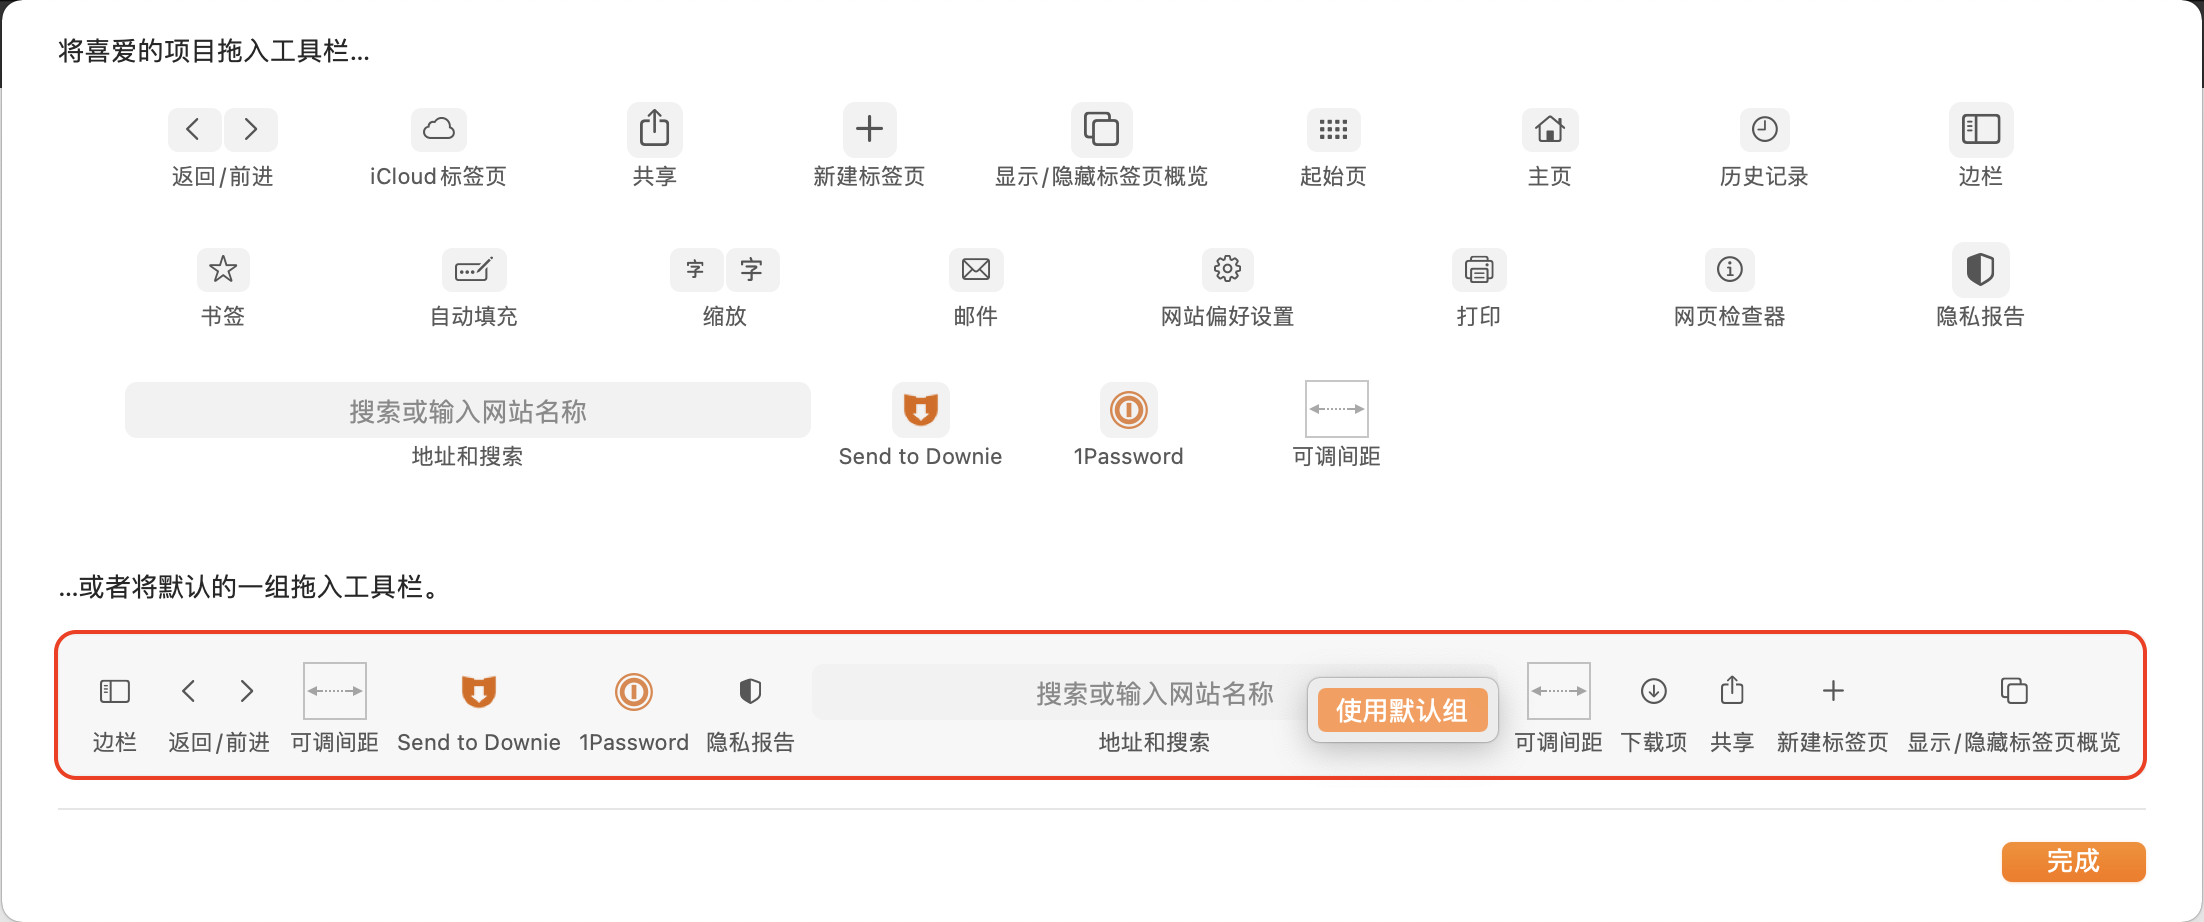Click the AutoFill pencil icon
The image size is (2204, 922).
pos(473,269)
